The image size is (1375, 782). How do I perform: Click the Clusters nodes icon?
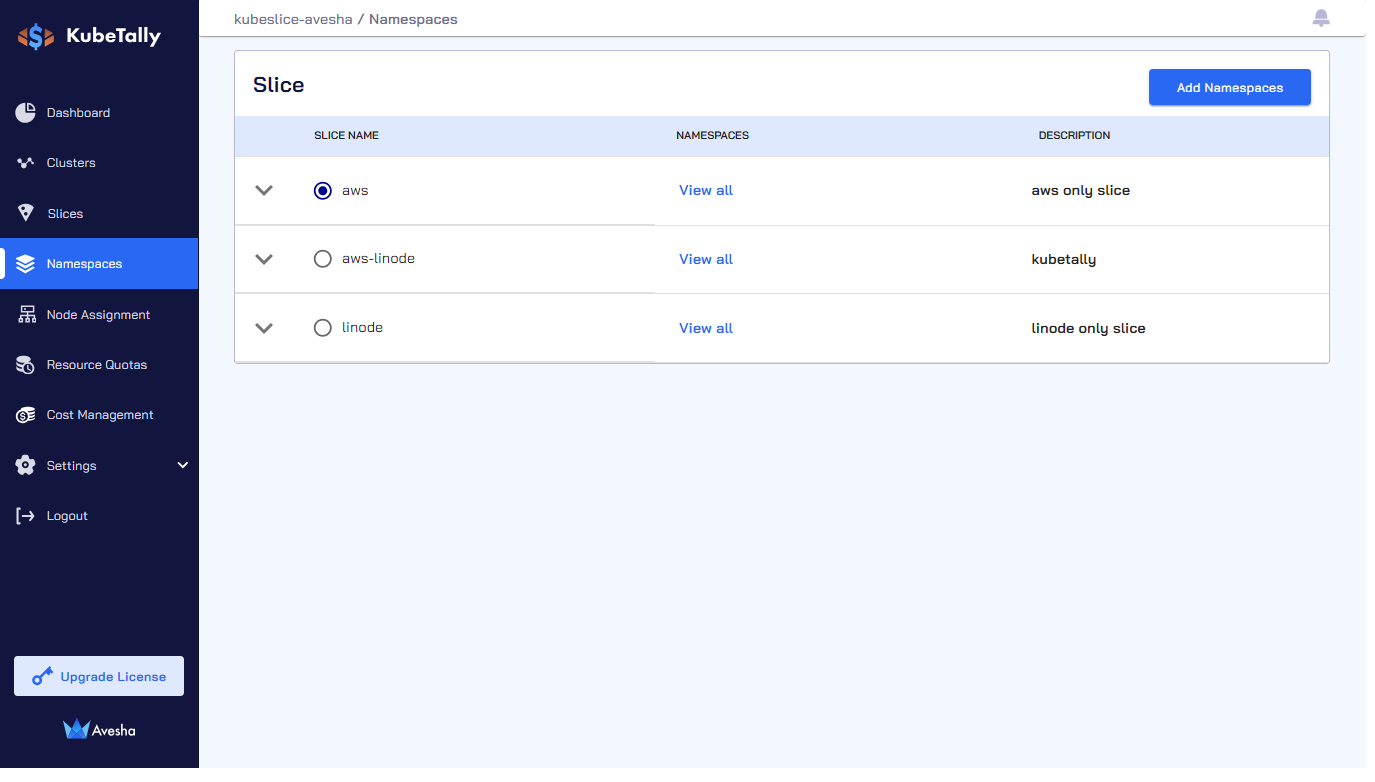coord(26,163)
